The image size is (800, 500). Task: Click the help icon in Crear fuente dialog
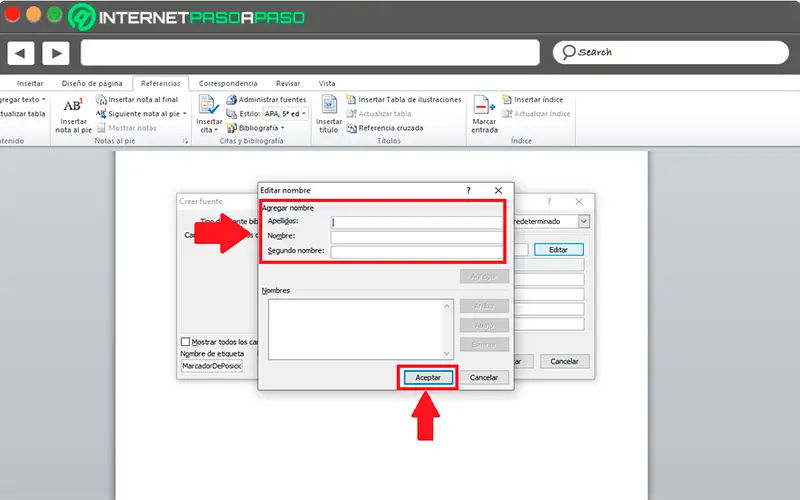549,202
